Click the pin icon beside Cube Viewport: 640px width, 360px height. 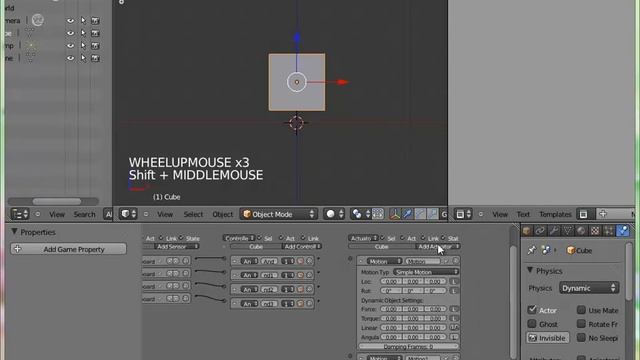tap(531, 250)
